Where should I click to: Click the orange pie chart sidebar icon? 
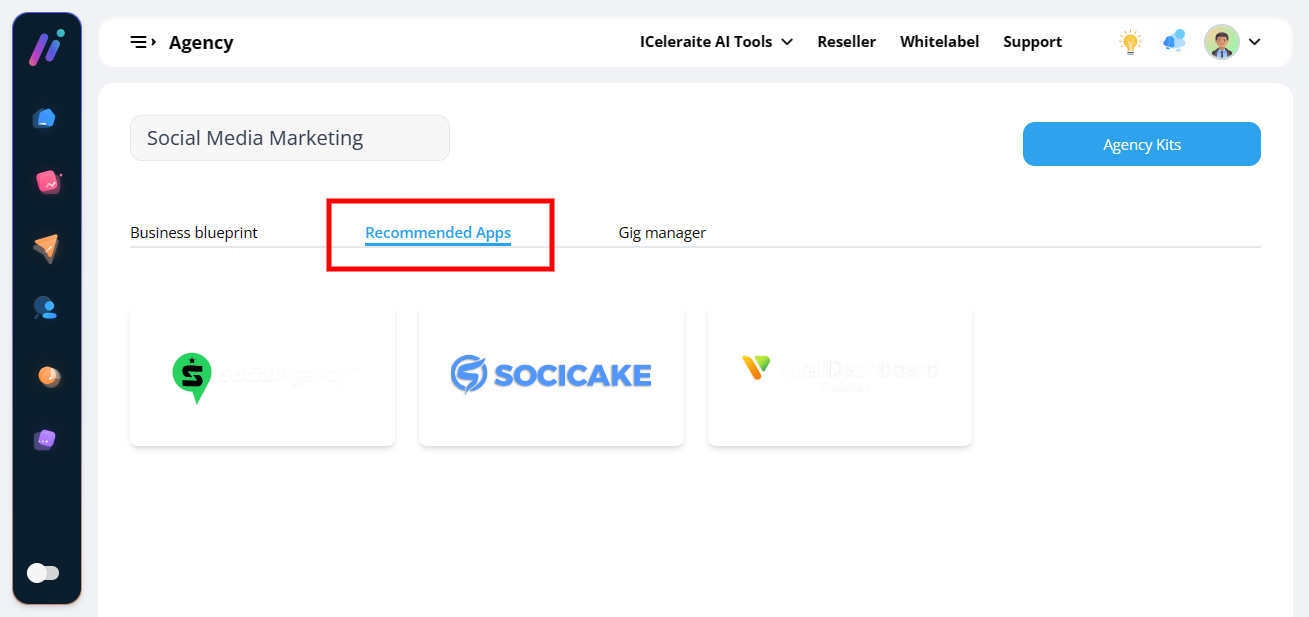click(47, 376)
